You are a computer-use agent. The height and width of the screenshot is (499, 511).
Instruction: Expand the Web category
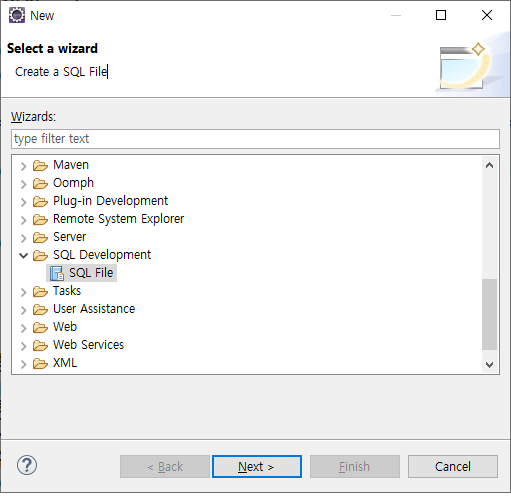23,328
